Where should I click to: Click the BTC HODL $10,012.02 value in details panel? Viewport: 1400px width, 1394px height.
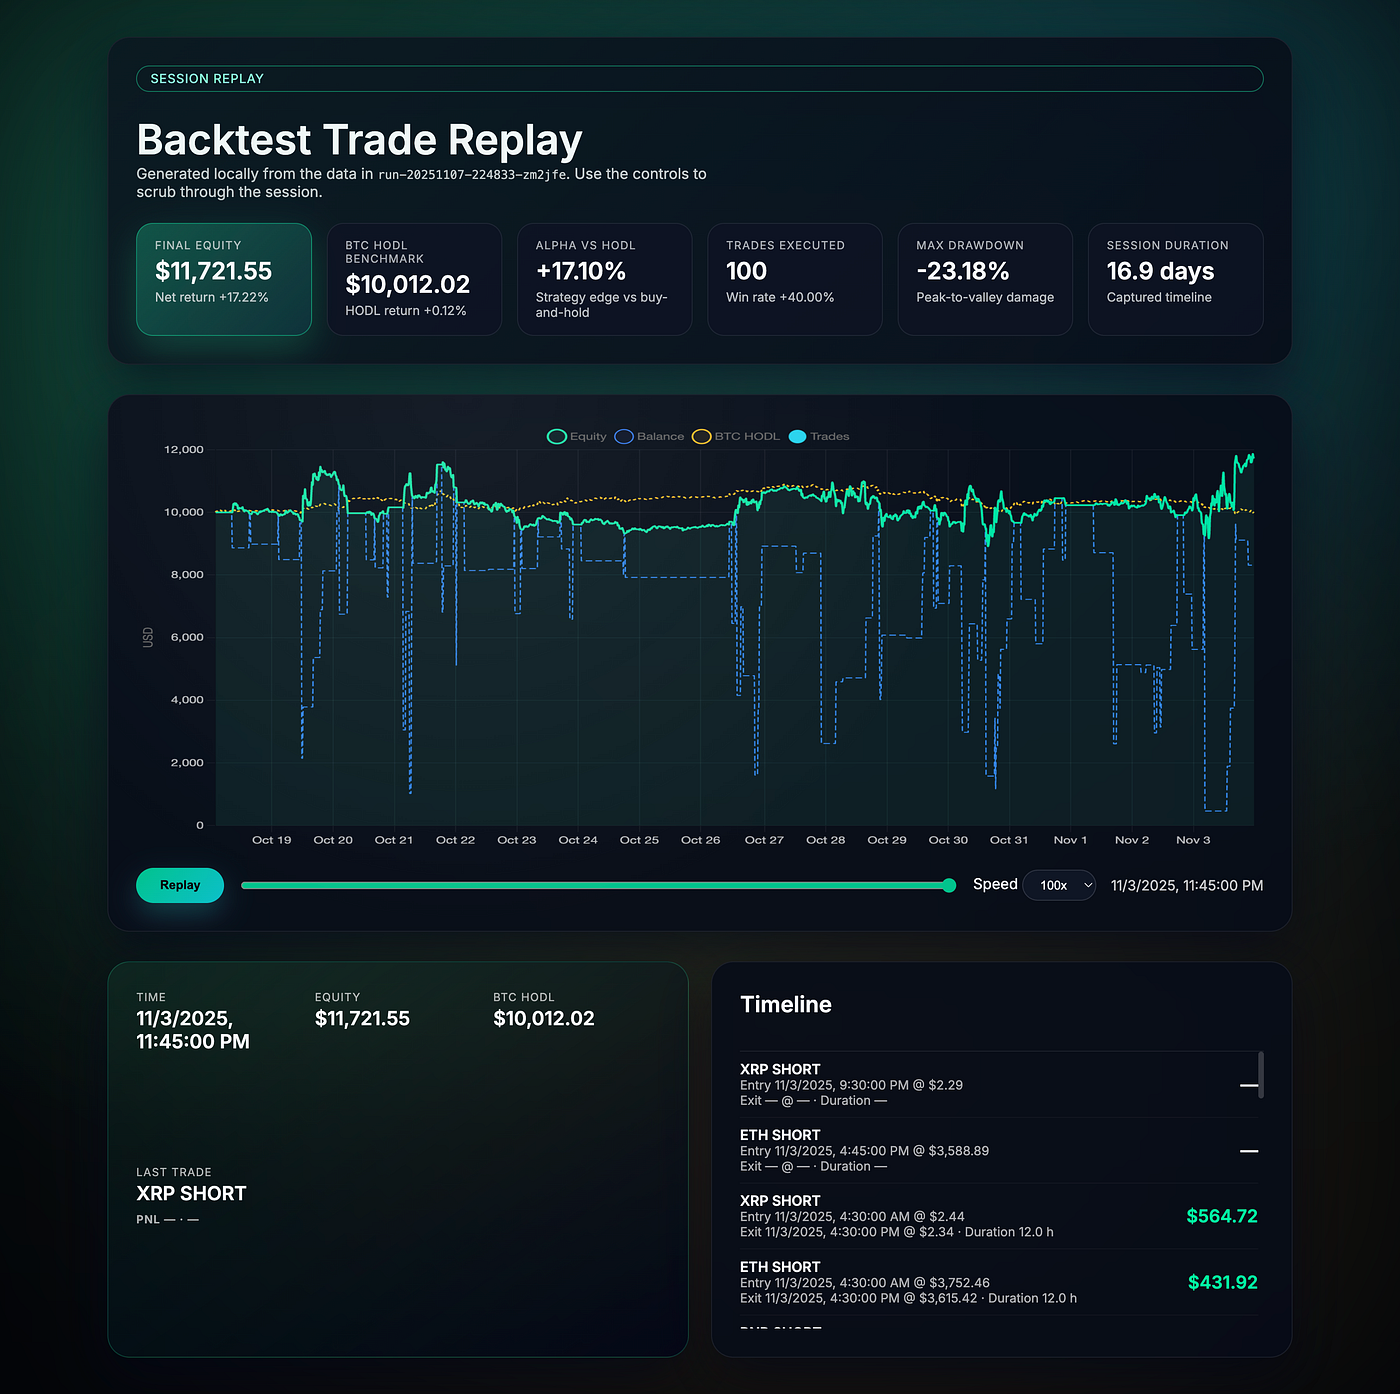pyautogui.click(x=544, y=1018)
